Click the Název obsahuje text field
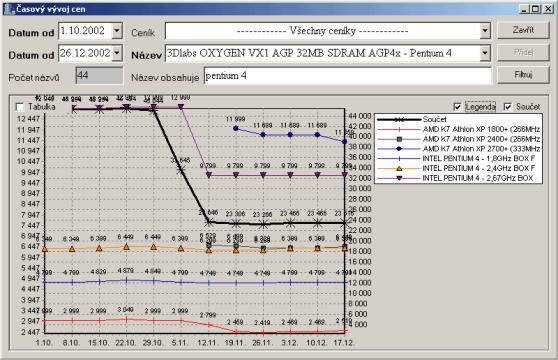This screenshot has height=360, width=558. click(x=347, y=75)
